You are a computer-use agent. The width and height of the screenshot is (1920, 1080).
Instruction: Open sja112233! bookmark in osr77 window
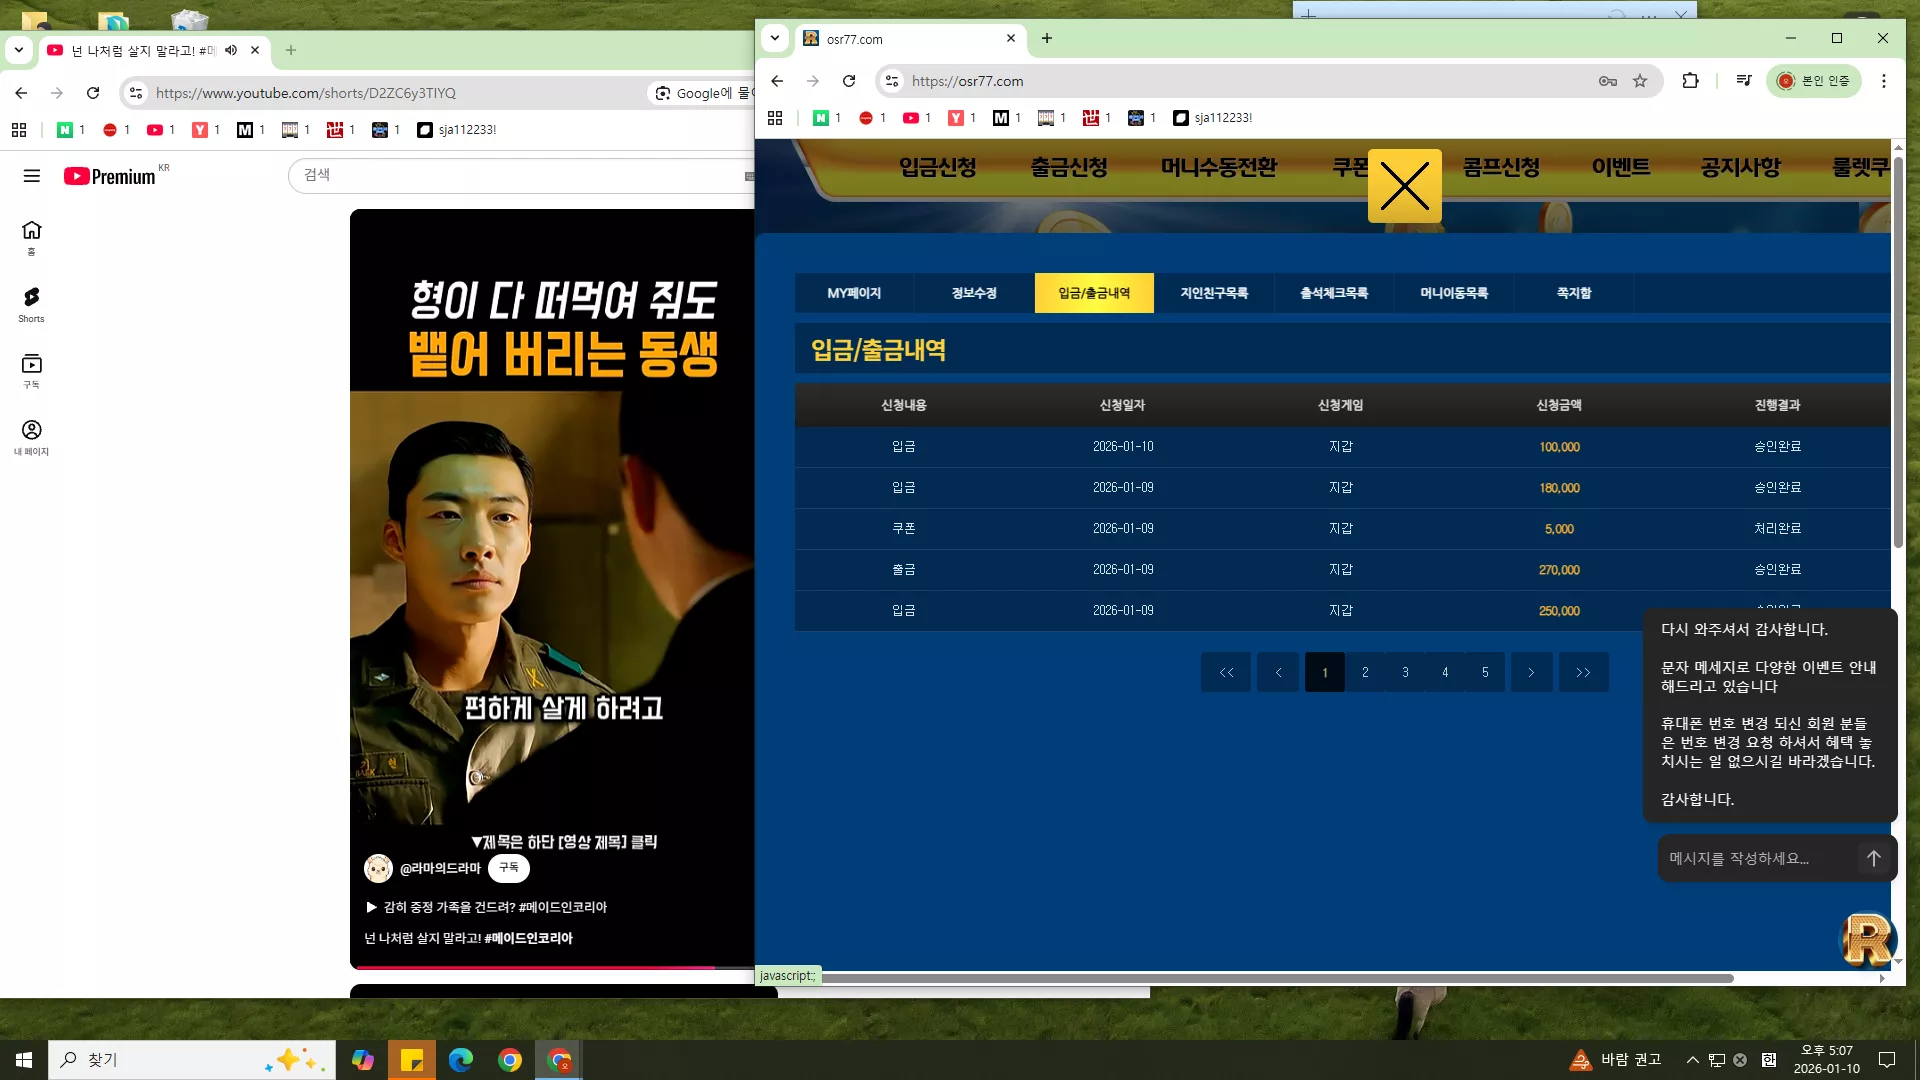pyautogui.click(x=1212, y=118)
